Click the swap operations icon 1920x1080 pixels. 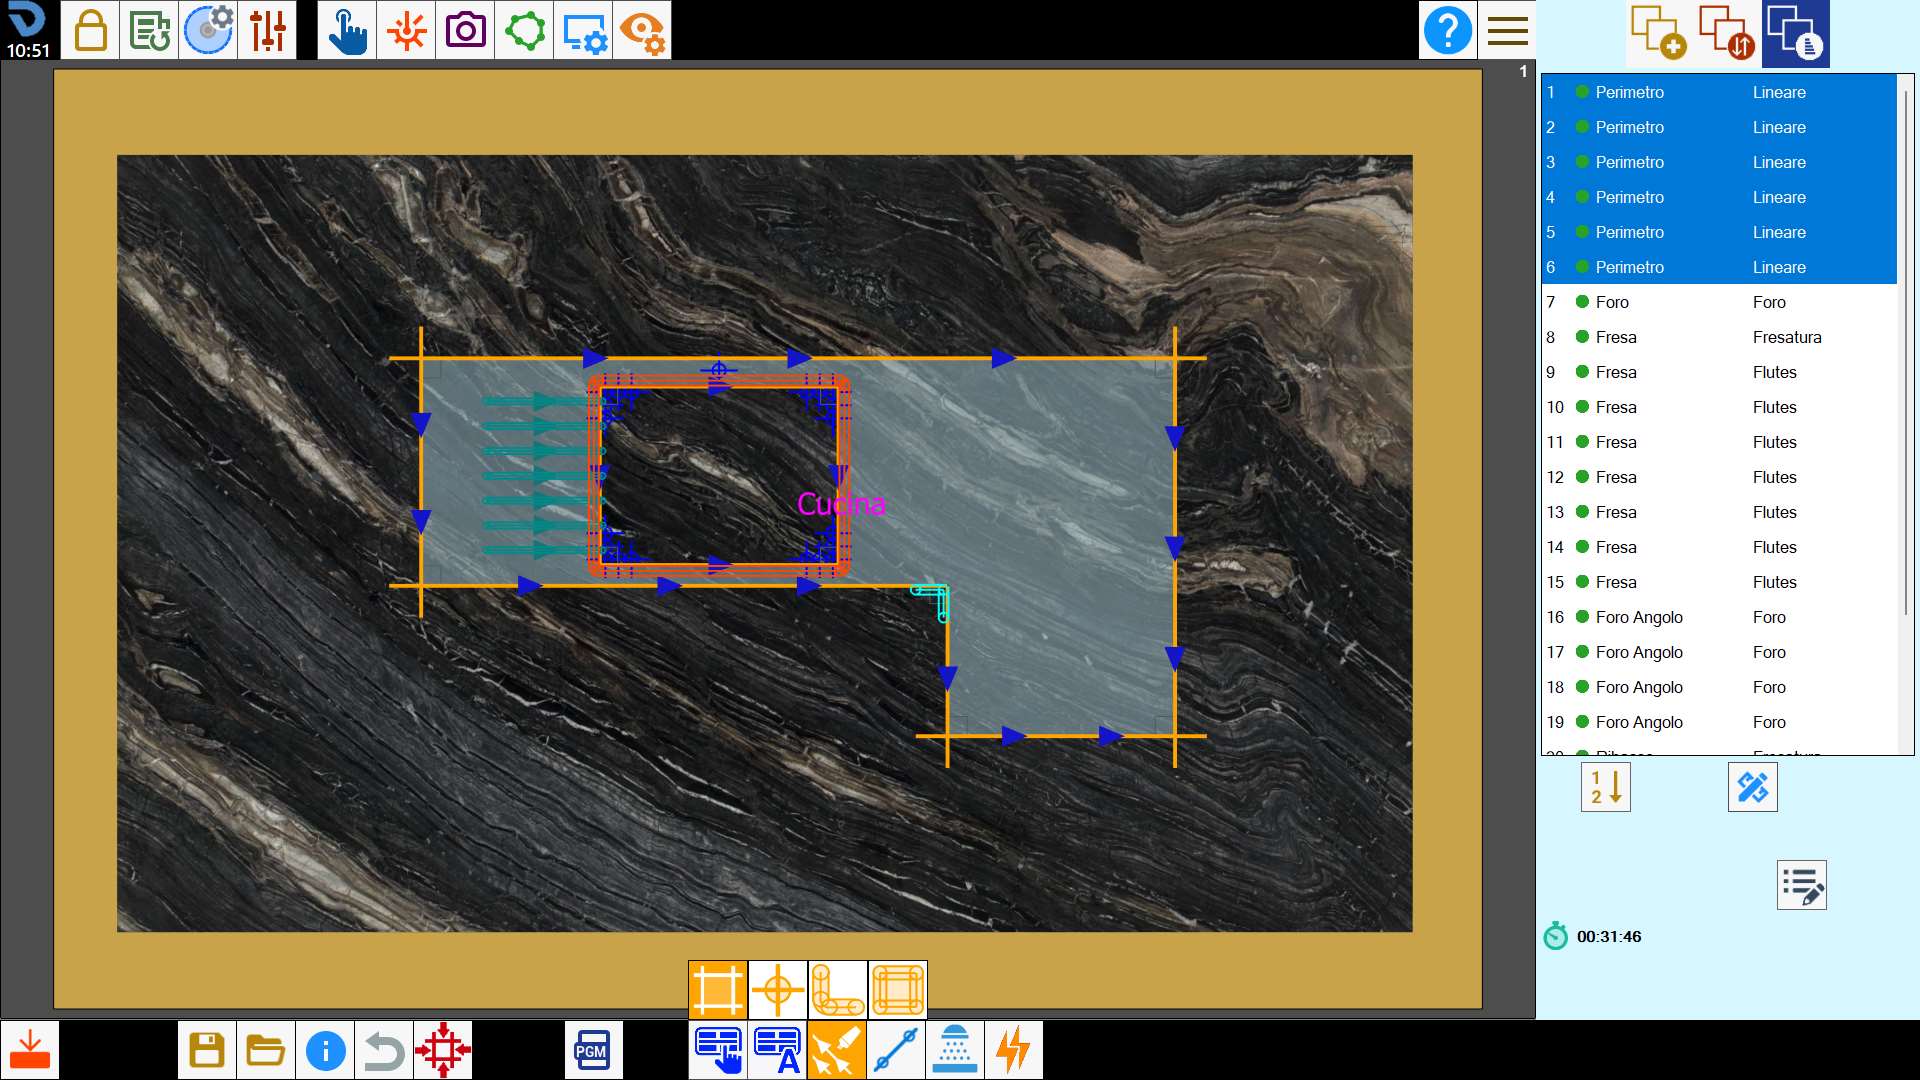(1727, 33)
